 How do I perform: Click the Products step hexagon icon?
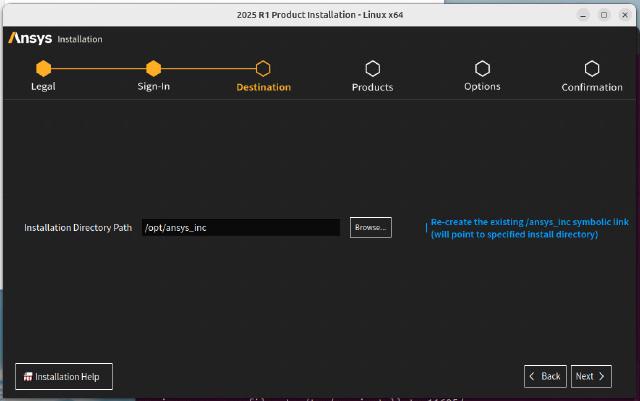(x=373, y=69)
